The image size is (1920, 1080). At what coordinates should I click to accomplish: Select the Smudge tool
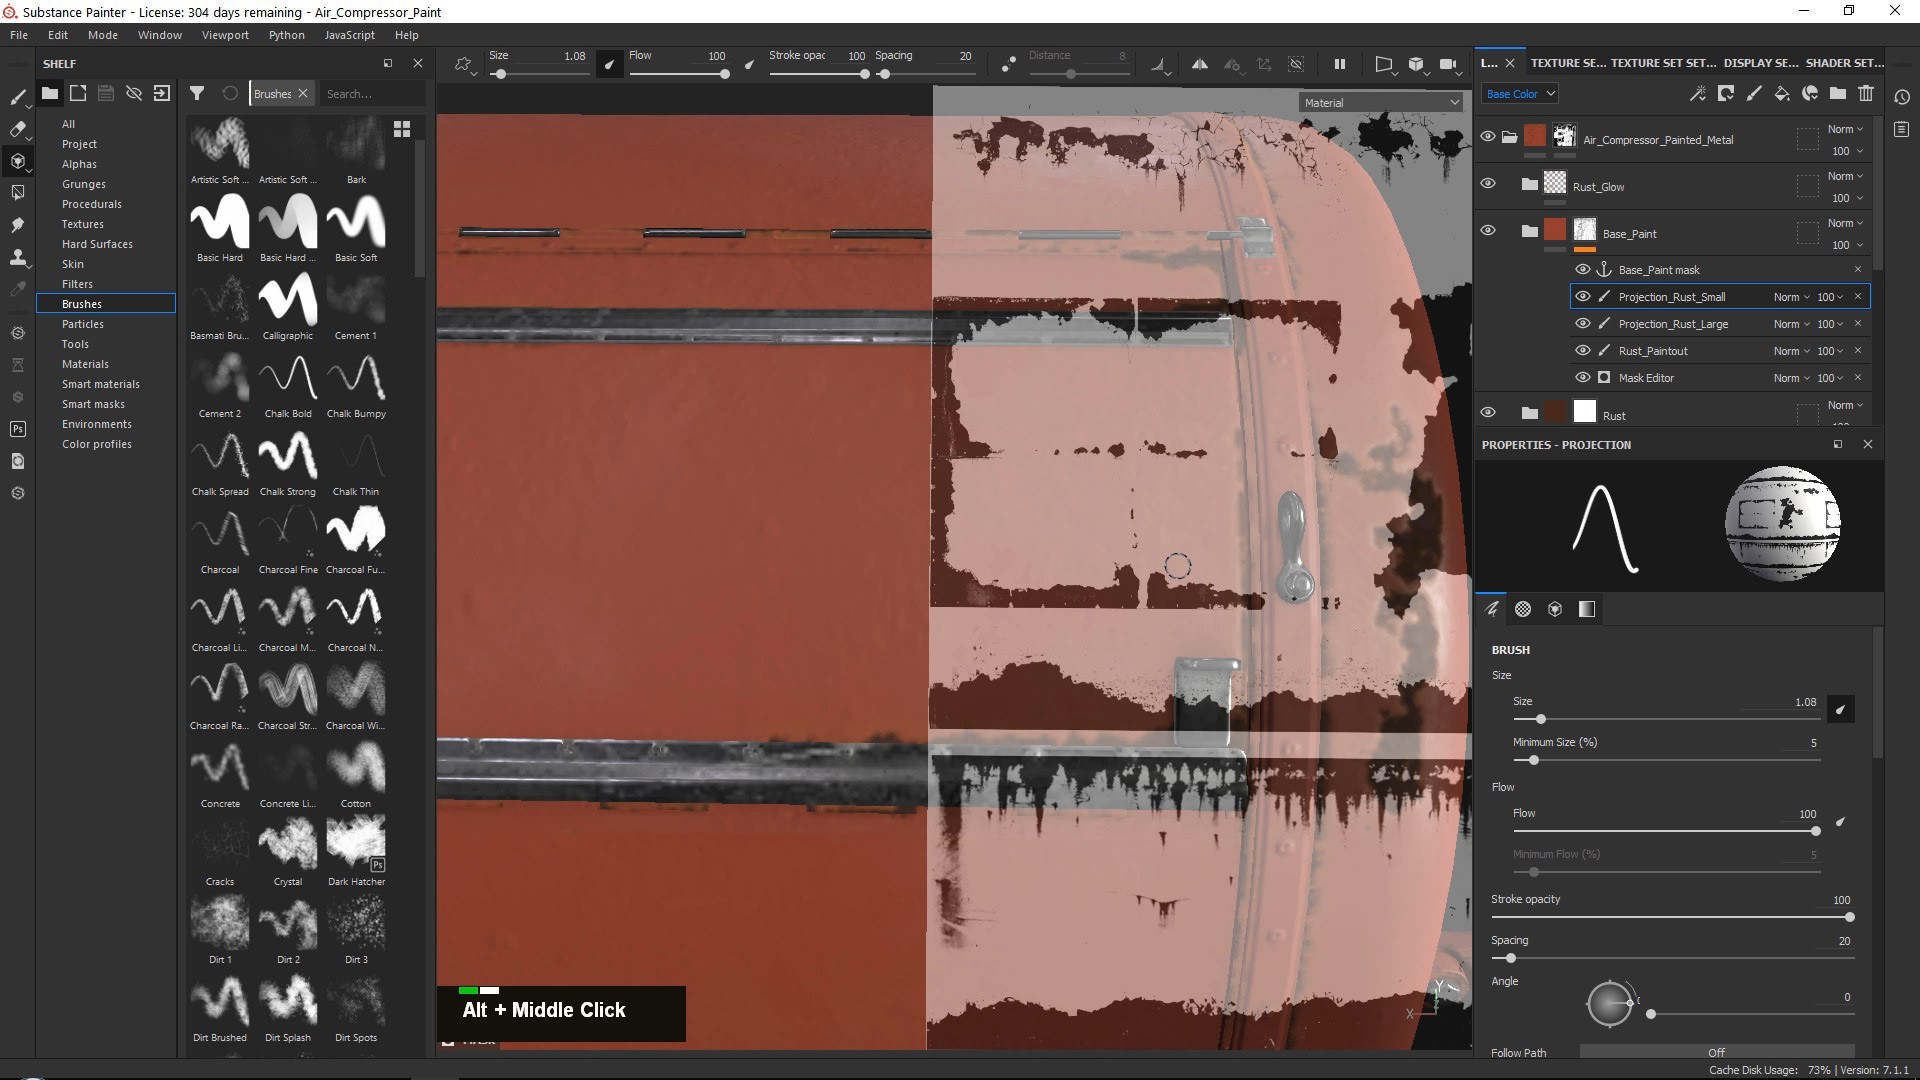coord(18,225)
